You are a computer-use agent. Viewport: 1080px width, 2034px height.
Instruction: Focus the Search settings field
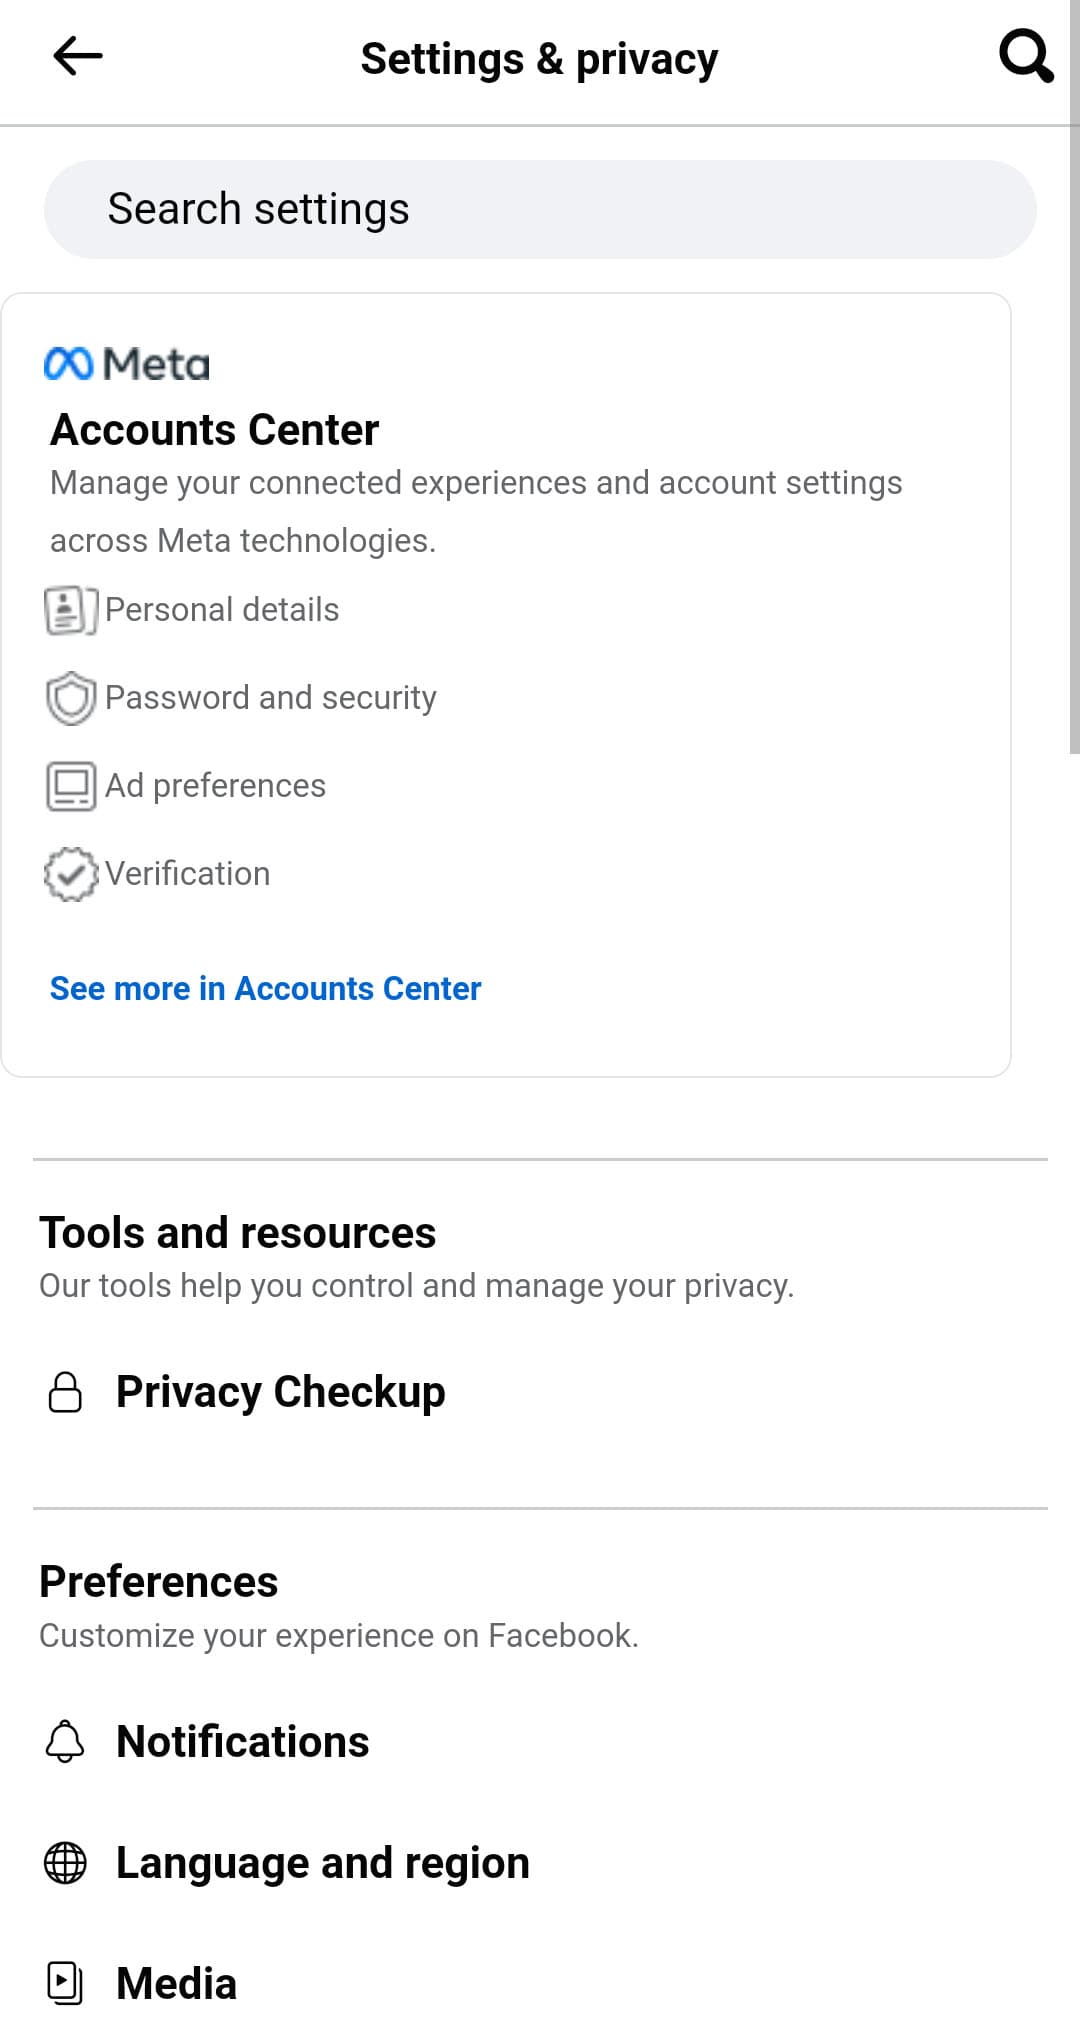[540, 209]
